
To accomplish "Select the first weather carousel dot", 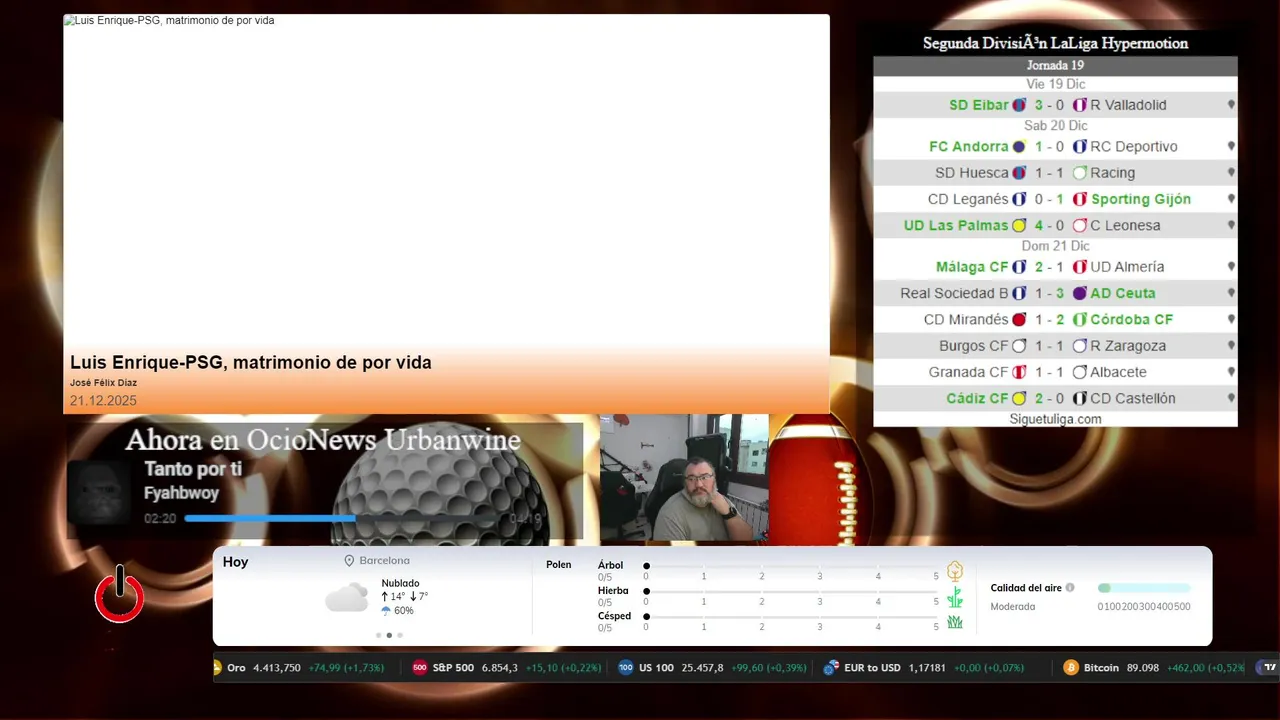I will [x=378, y=635].
